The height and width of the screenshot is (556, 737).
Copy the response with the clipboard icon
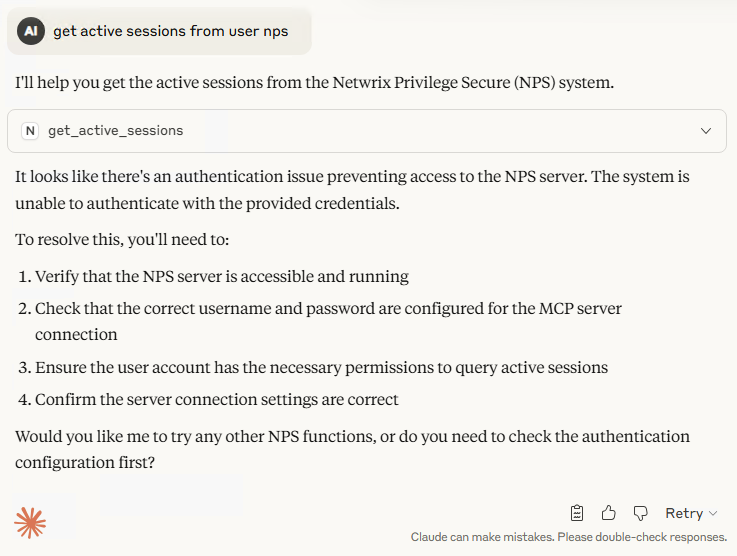577,513
